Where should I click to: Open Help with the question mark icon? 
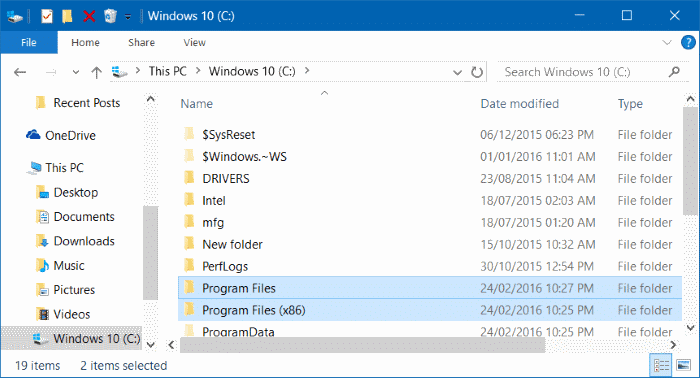click(x=688, y=42)
